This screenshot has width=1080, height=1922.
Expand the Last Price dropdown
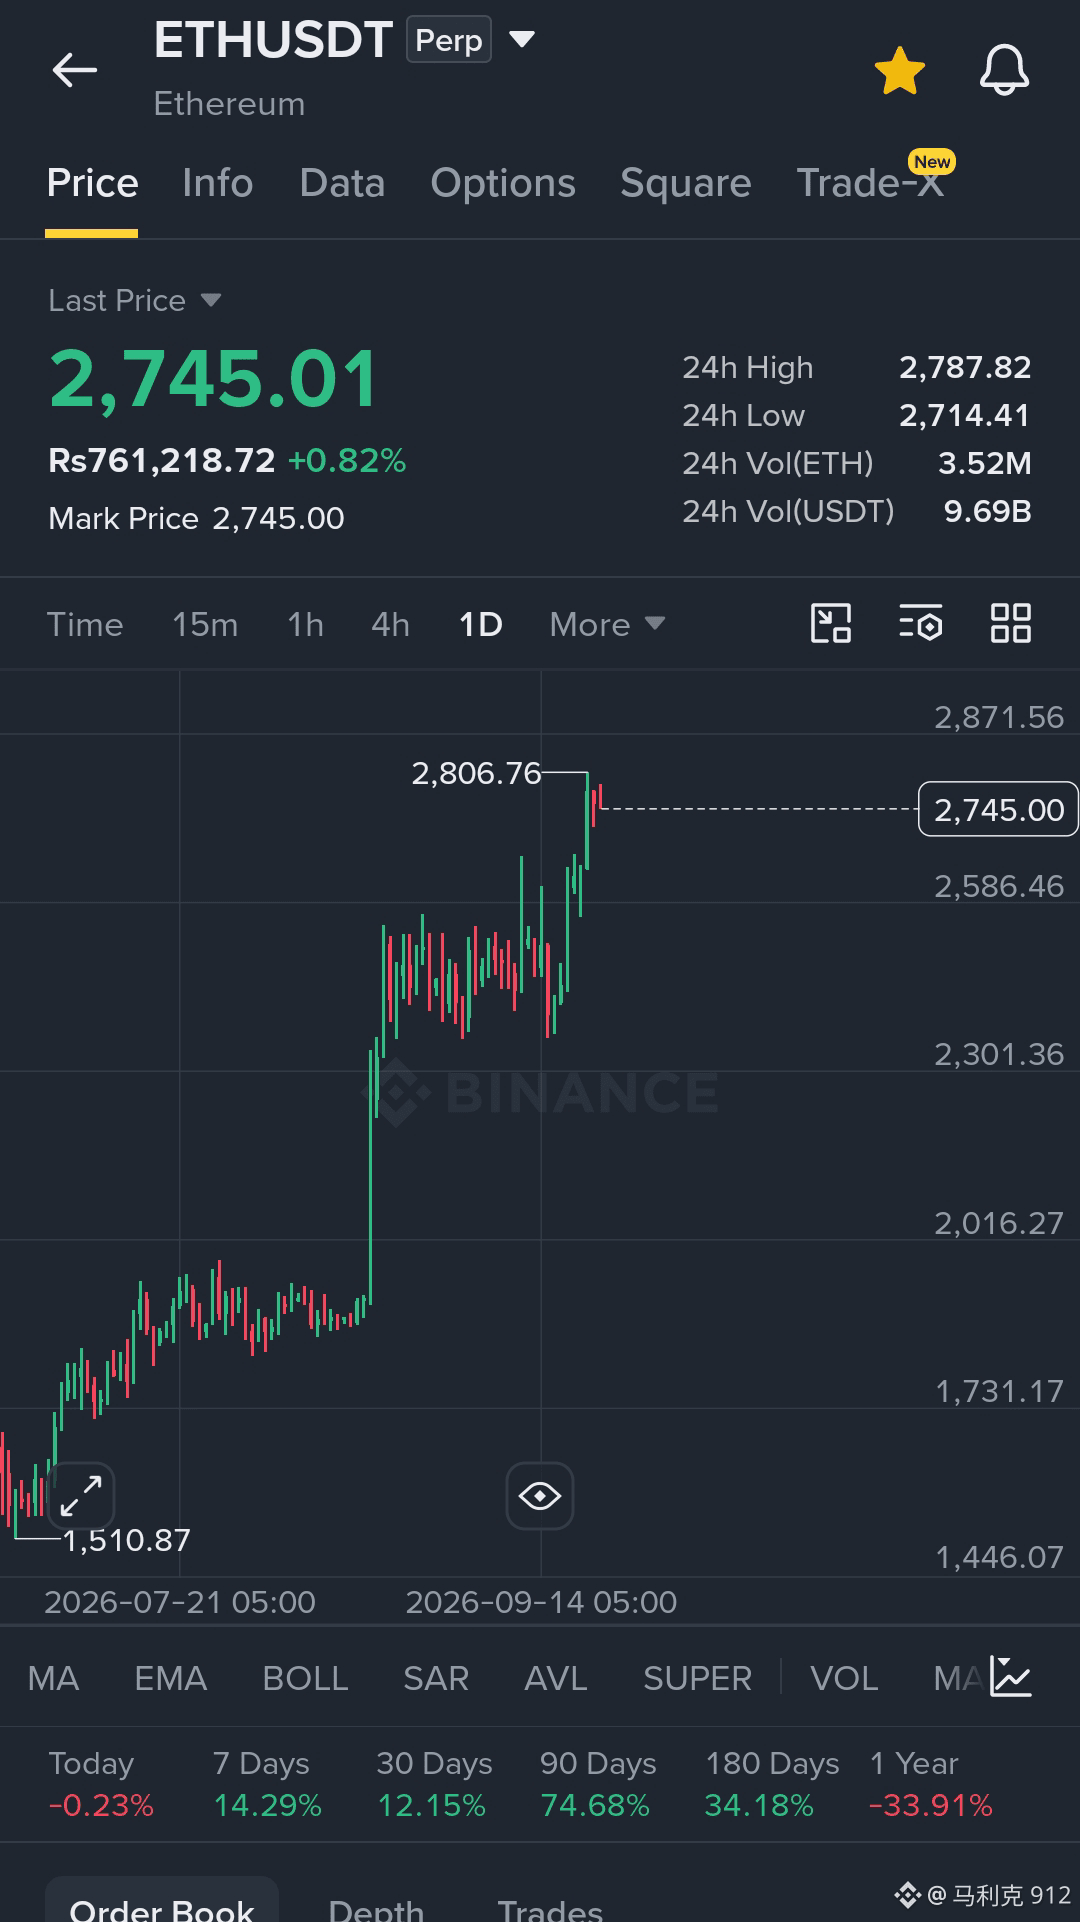tap(210, 300)
